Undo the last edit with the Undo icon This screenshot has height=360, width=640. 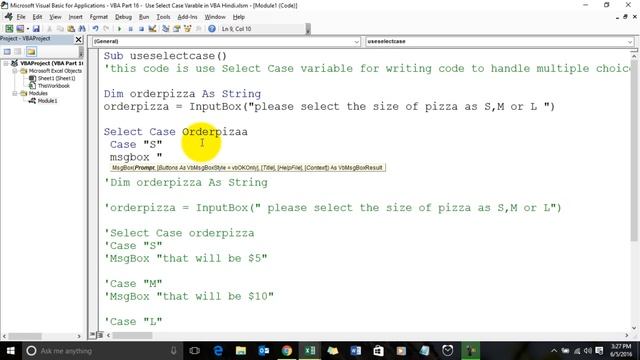point(95,29)
